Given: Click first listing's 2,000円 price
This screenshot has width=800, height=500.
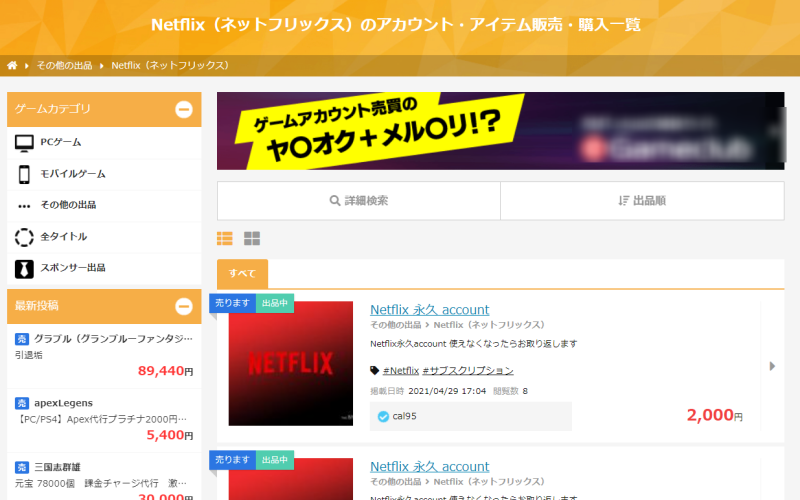Looking at the screenshot, I should click(x=714, y=415).
